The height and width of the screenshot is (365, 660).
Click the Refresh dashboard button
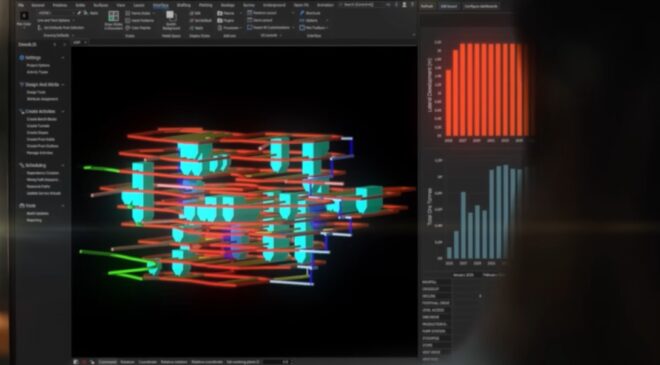click(427, 6)
